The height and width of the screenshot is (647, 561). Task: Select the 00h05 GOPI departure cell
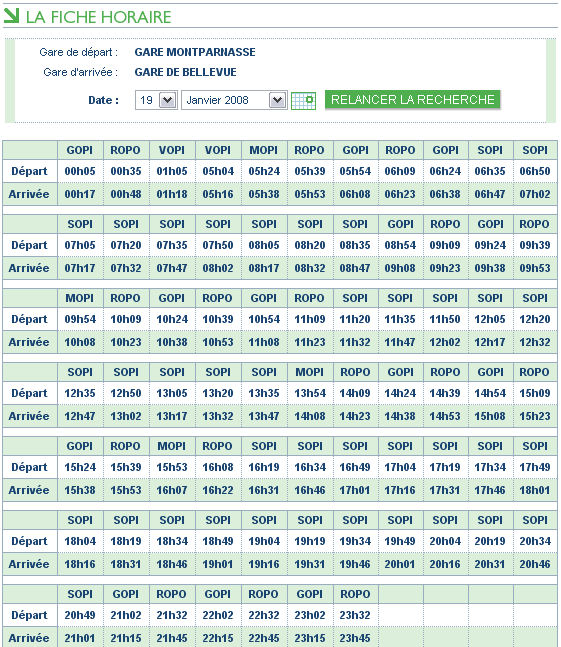click(80, 171)
